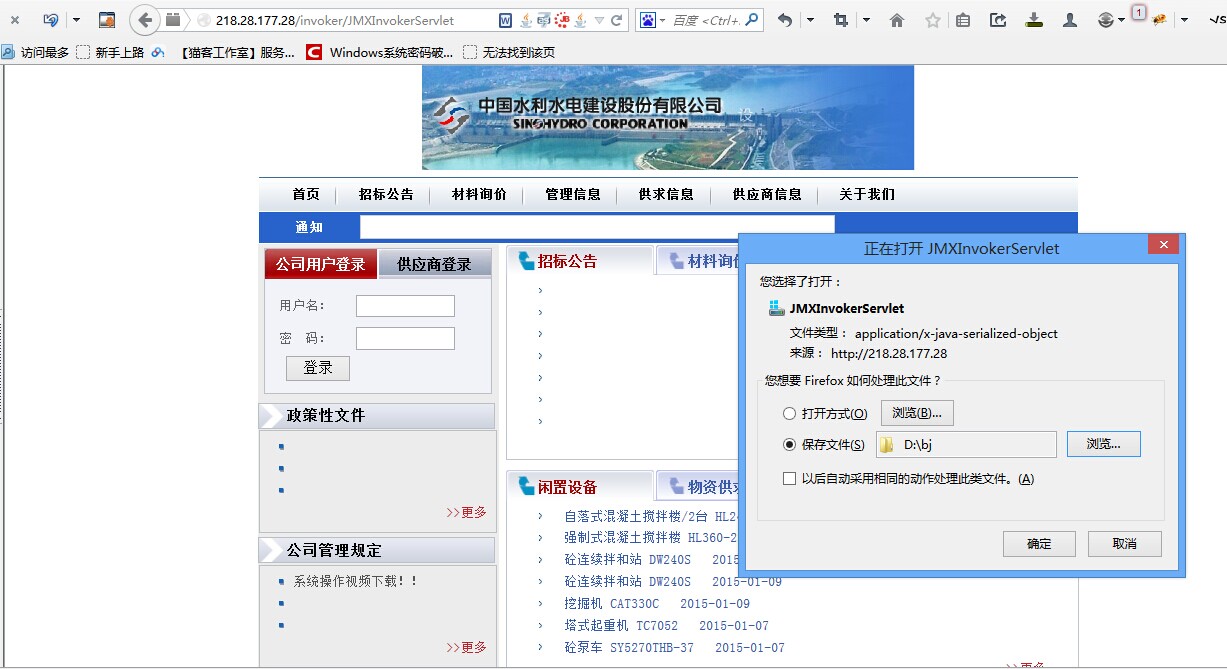This screenshot has width=1227, height=669.
Task: Select the 打开方式 radio button
Action: click(790, 413)
